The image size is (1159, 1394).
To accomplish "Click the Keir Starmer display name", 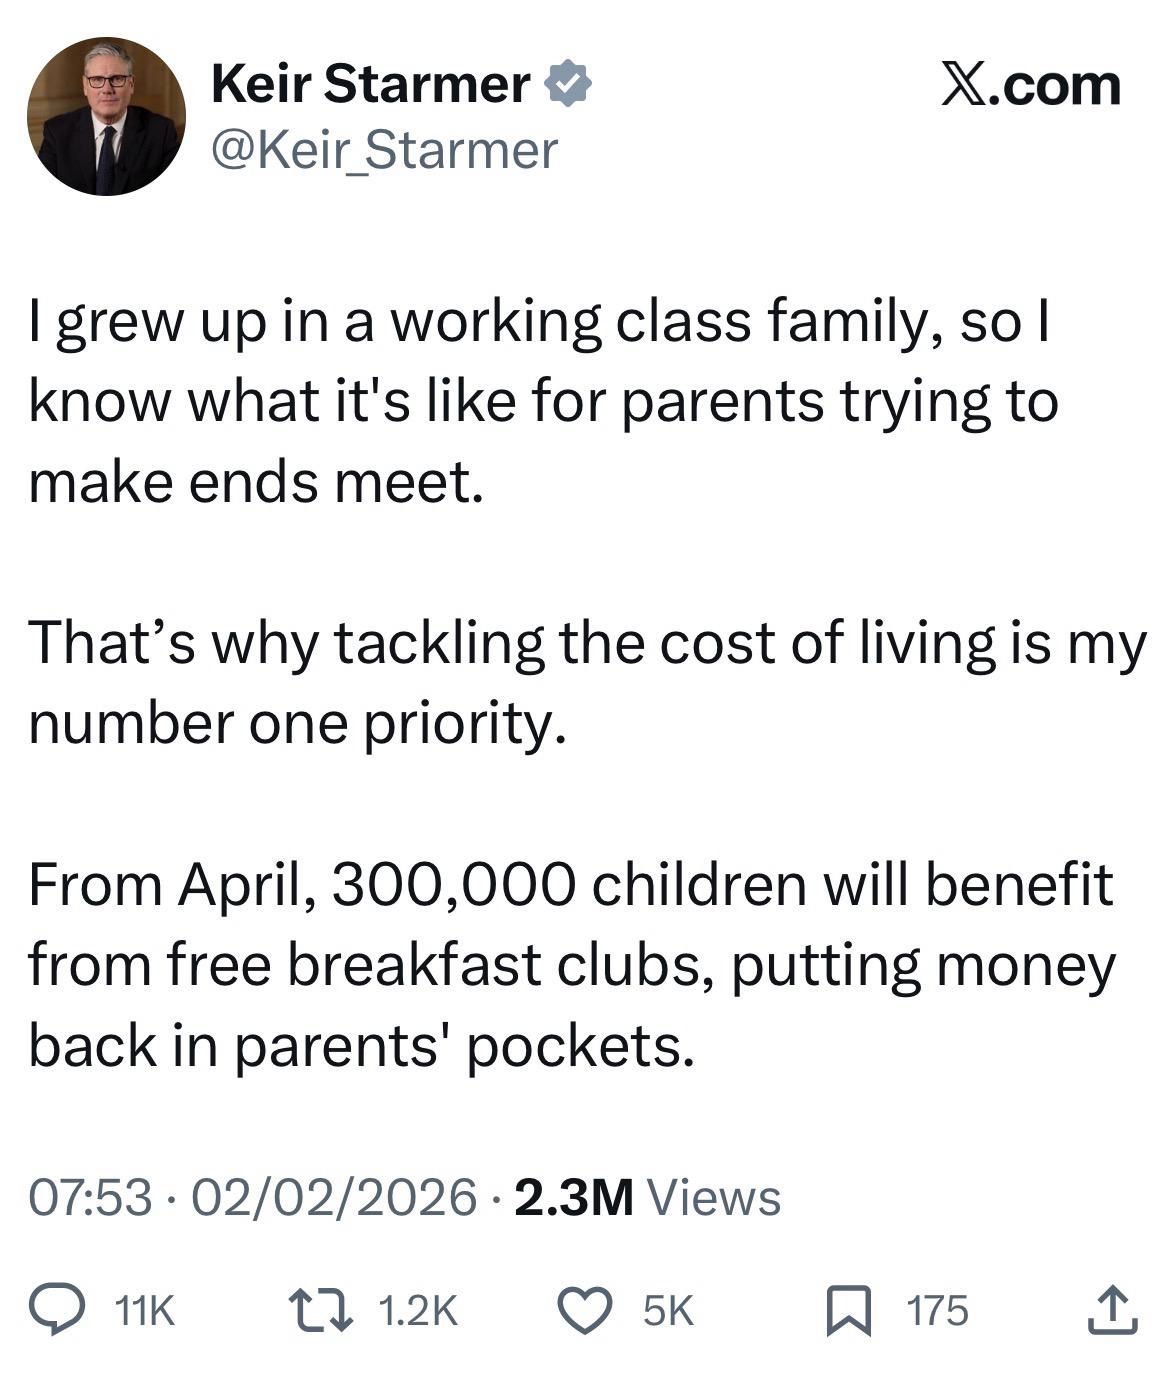I will (370, 84).
